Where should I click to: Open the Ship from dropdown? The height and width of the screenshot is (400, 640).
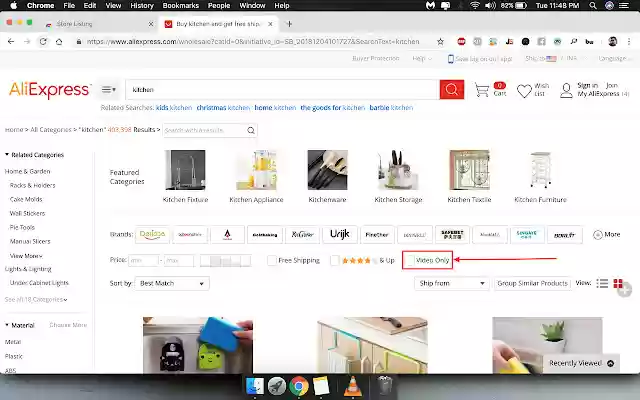(x=452, y=283)
